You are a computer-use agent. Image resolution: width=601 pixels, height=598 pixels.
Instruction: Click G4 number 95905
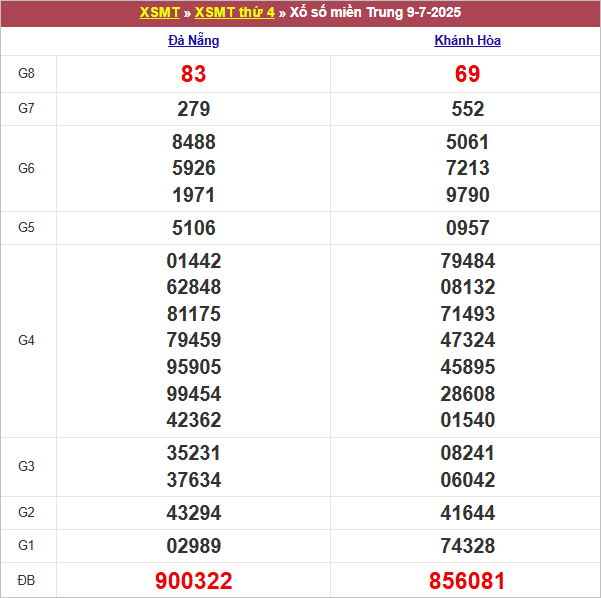click(194, 367)
